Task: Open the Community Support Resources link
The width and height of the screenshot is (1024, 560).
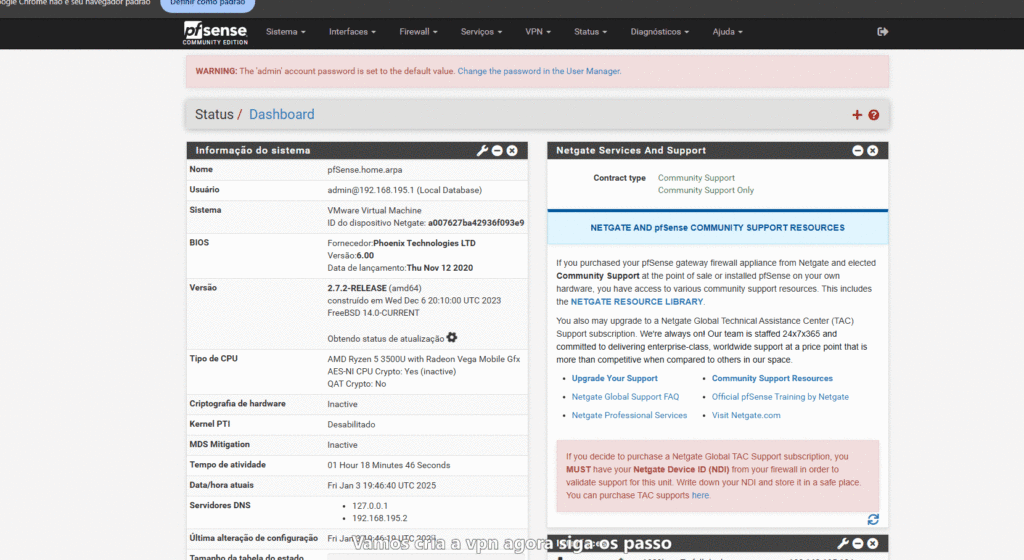Action: (772, 379)
